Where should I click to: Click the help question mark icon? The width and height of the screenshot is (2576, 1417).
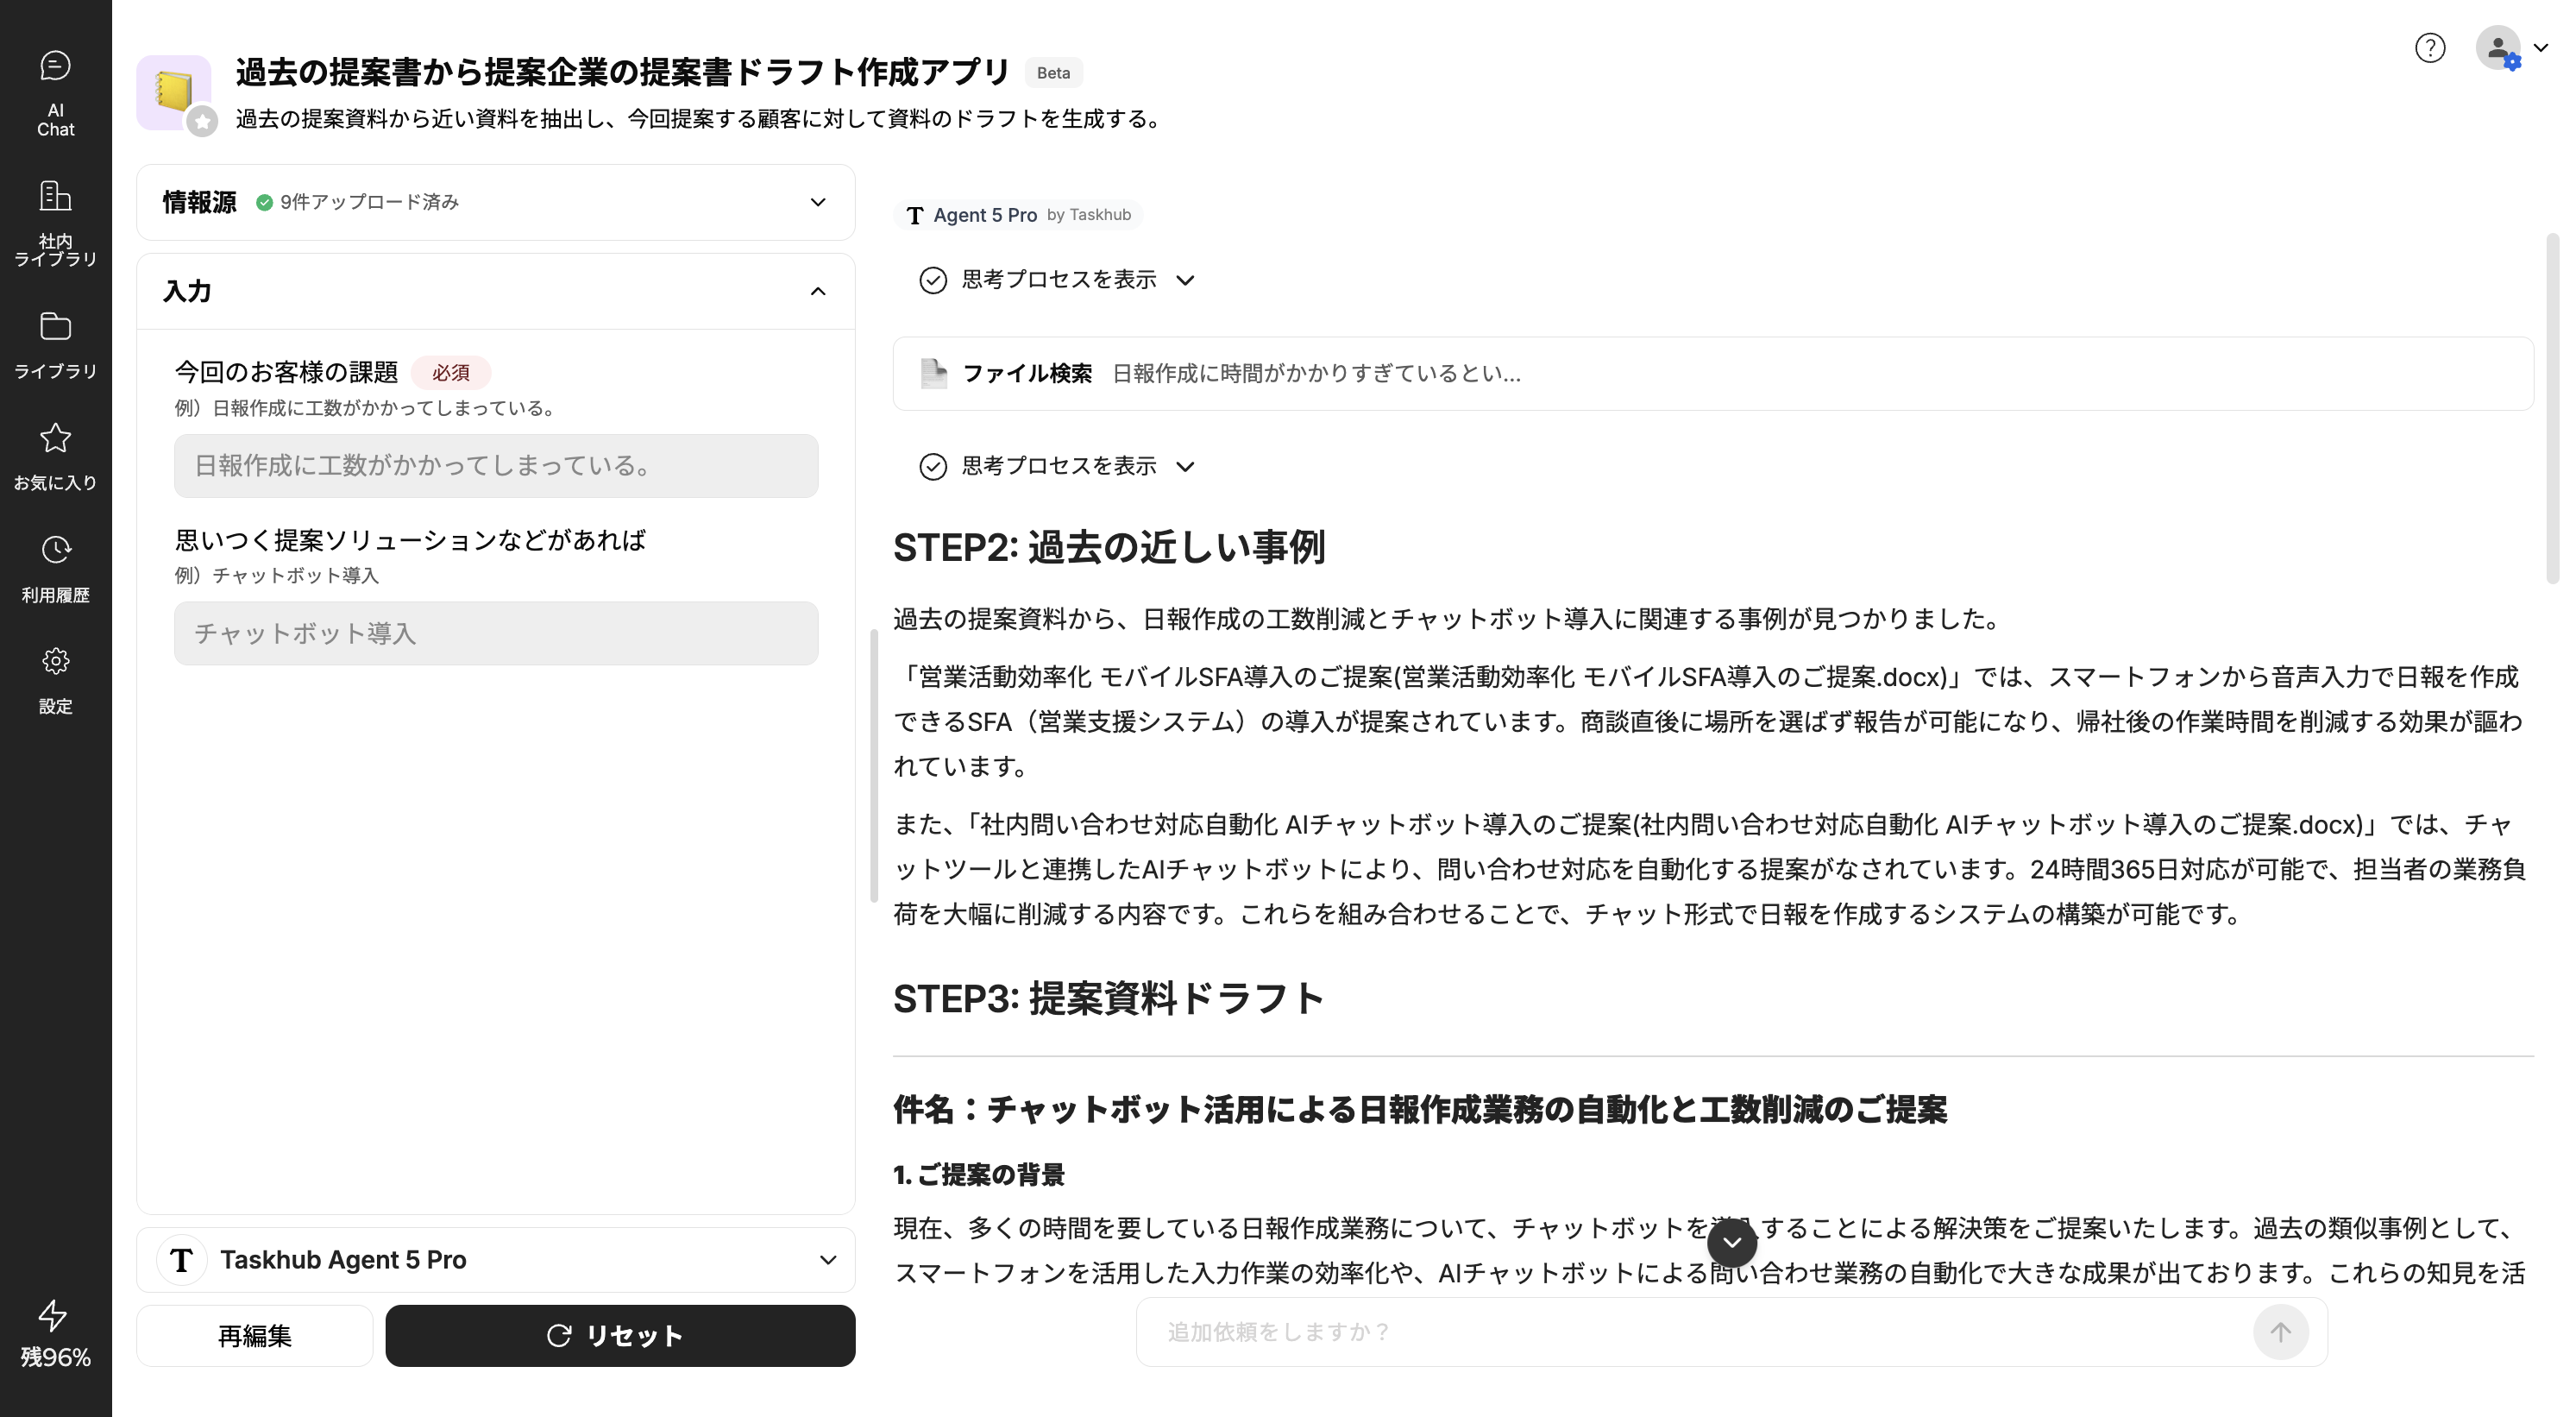(2429, 48)
